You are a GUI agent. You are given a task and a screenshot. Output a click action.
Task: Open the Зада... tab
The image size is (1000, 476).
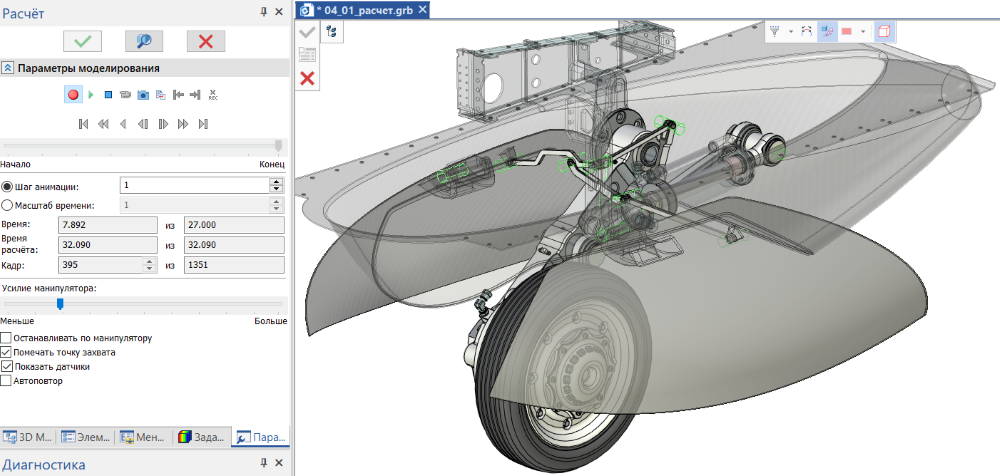pos(201,437)
